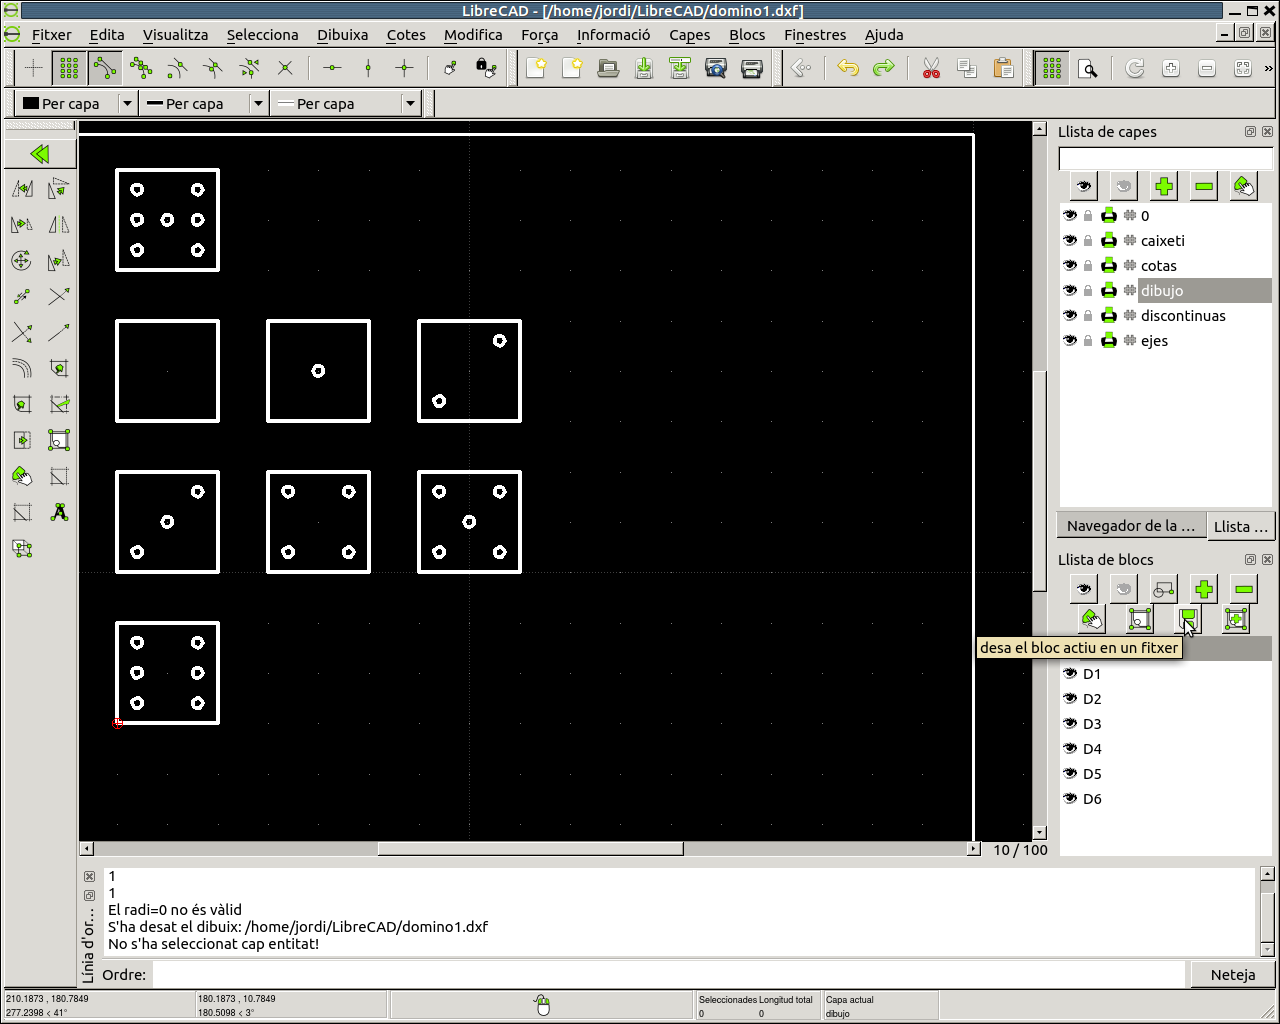This screenshot has width=1280, height=1024.
Task: Open the Dibuixa menu
Action: tap(342, 34)
